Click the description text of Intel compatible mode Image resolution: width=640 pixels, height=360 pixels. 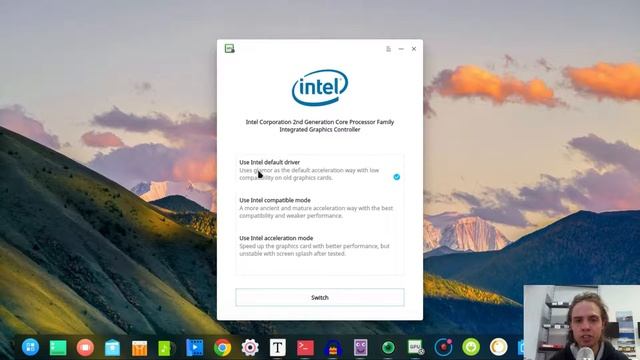316,212
